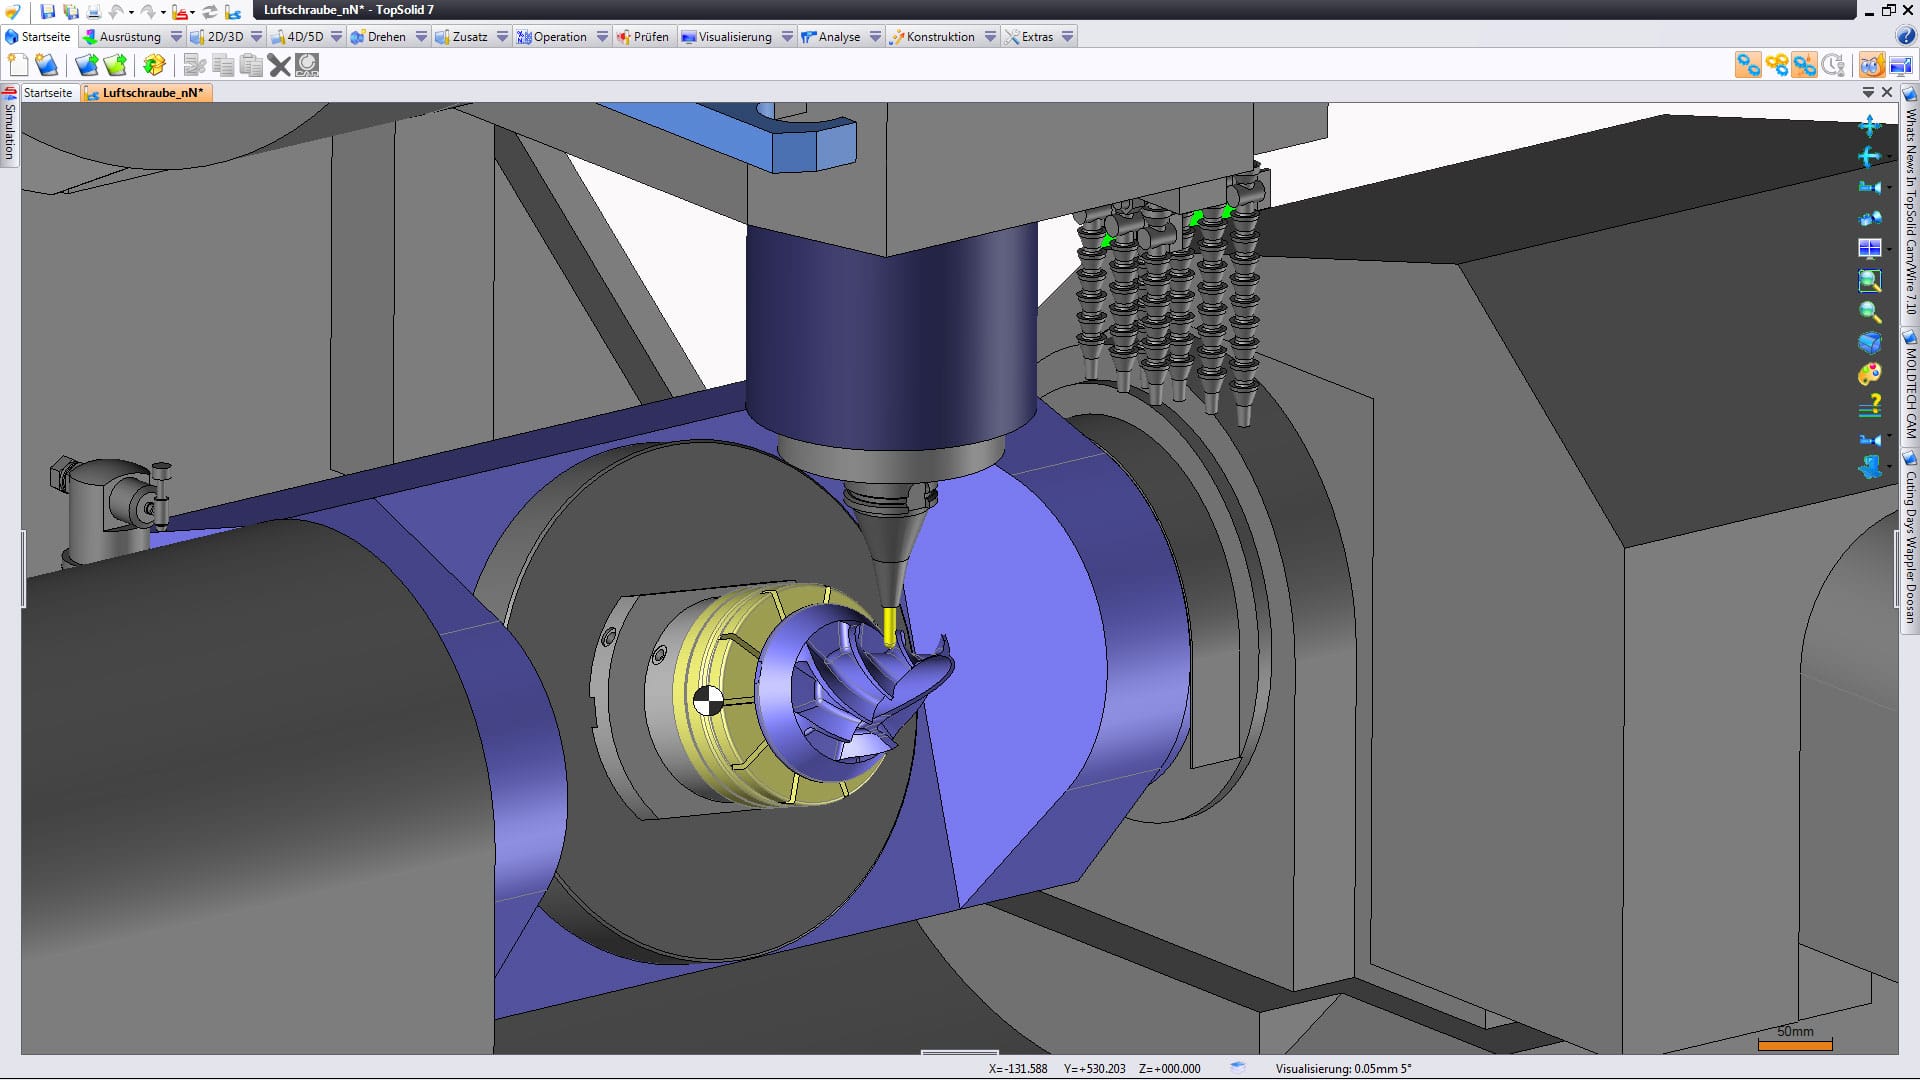The image size is (1920, 1080).
Task: Expand the Ausrüstung menu dropdown arrow
Action: tap(177, 37)
